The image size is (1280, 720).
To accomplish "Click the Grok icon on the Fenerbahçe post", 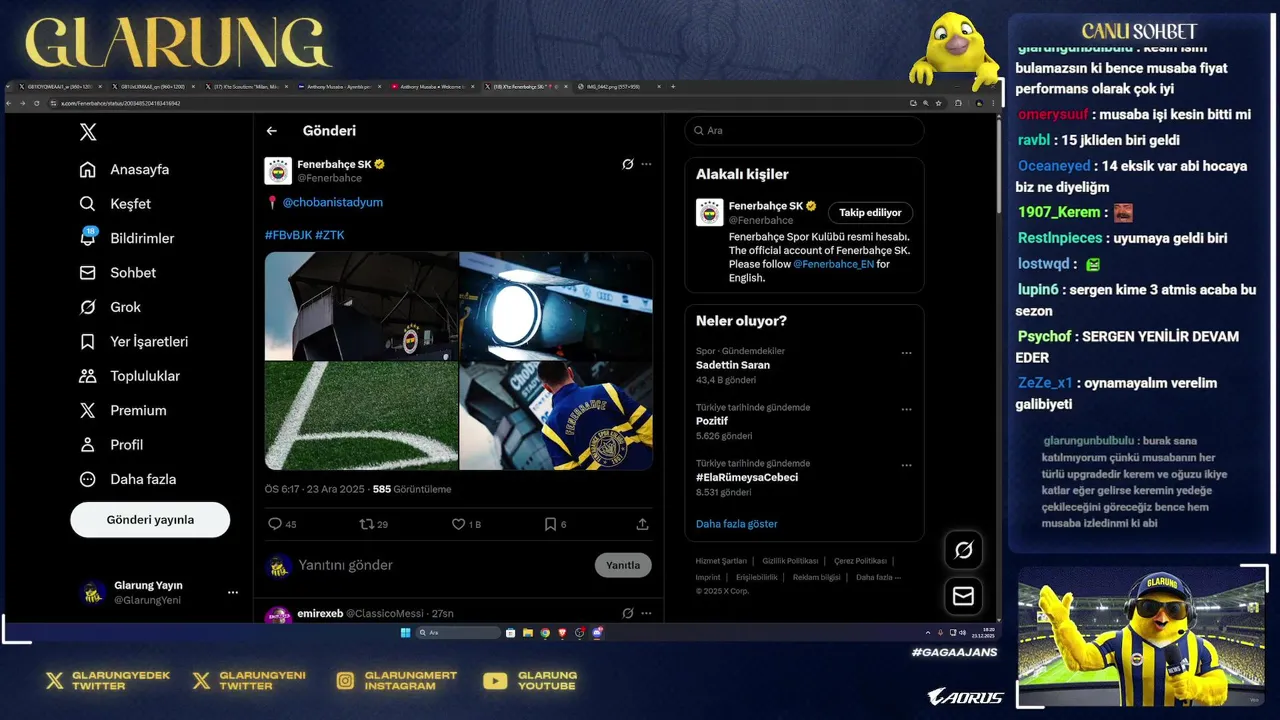I will click(628, 164).
